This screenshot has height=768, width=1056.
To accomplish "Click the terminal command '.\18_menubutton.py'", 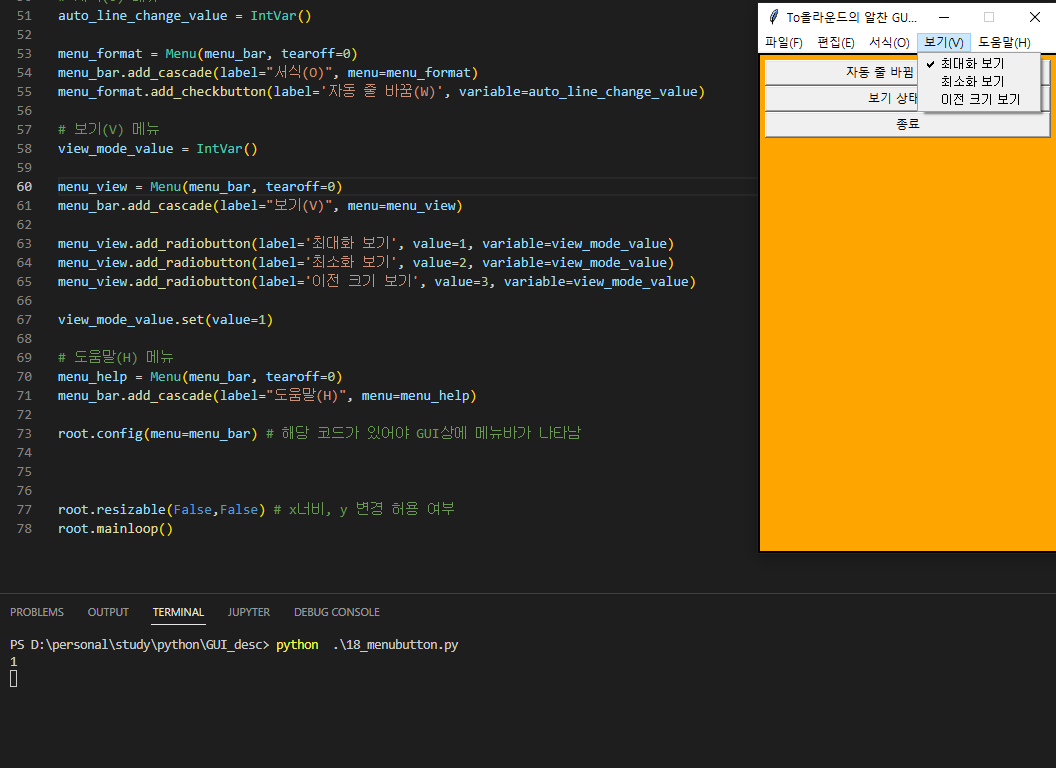I will (x=395, y=645).
